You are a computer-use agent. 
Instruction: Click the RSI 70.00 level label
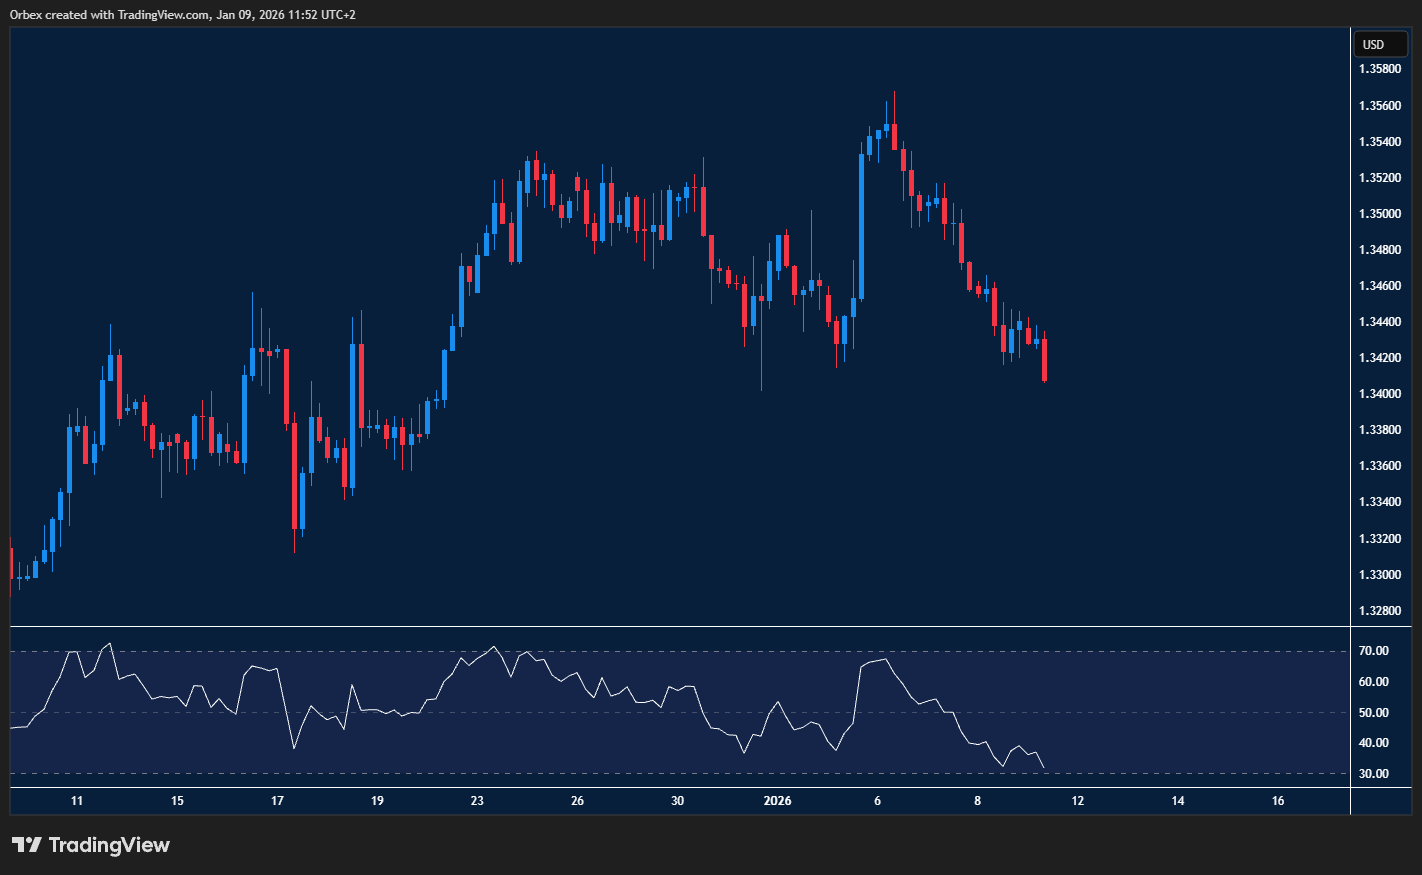pyautogui.click(x=1374, y=651)
